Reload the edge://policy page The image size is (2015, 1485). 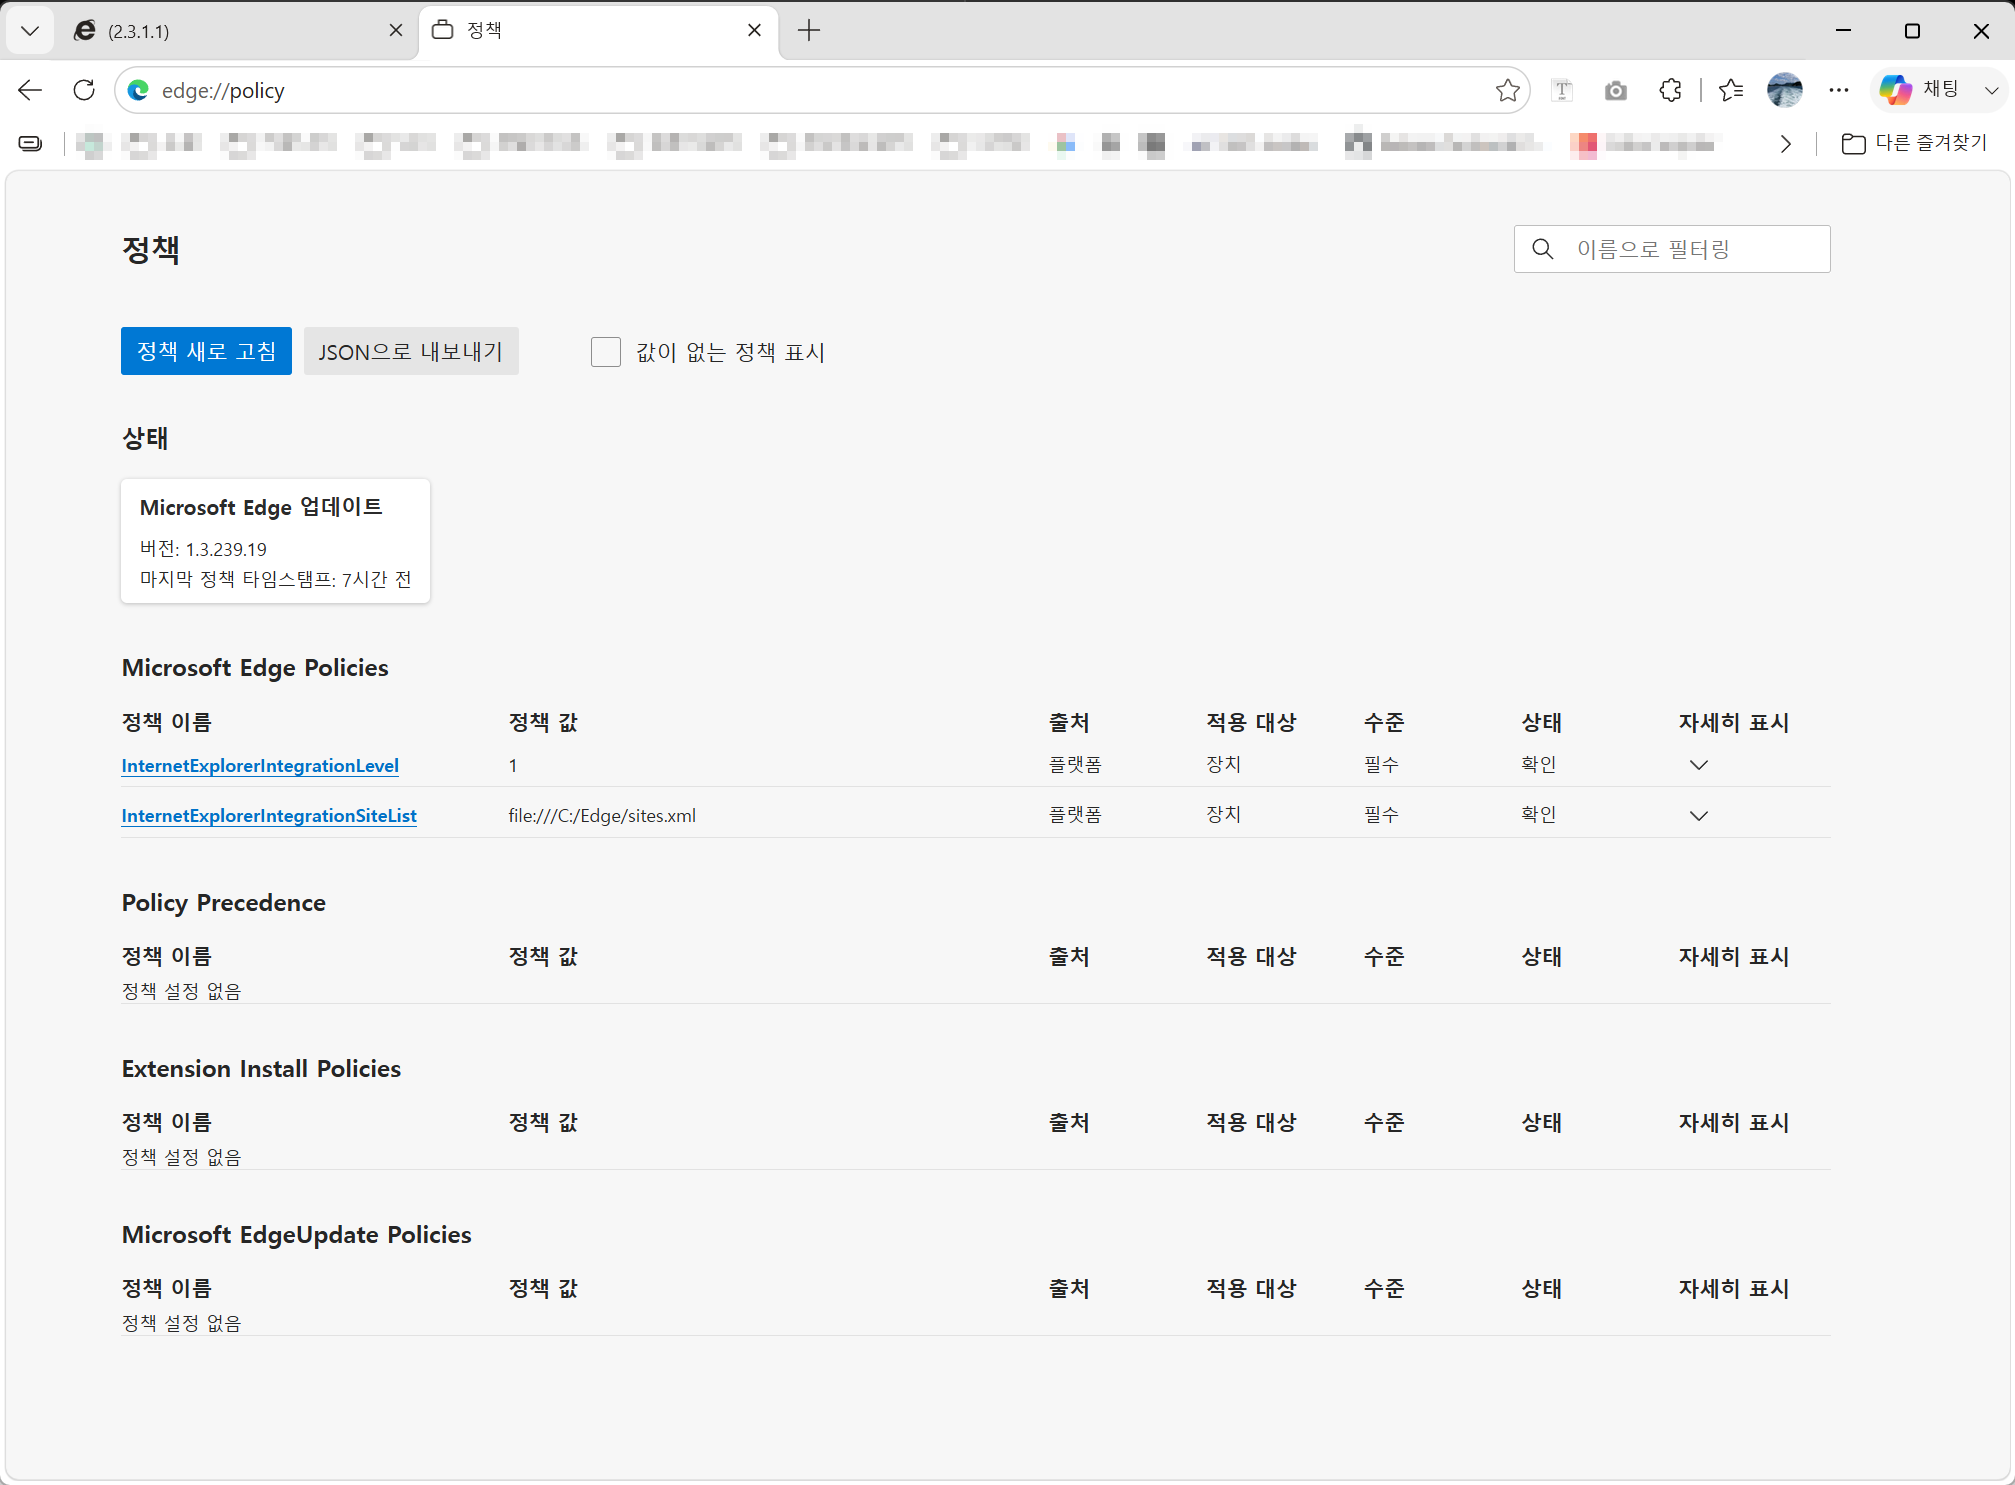(84, 90)
